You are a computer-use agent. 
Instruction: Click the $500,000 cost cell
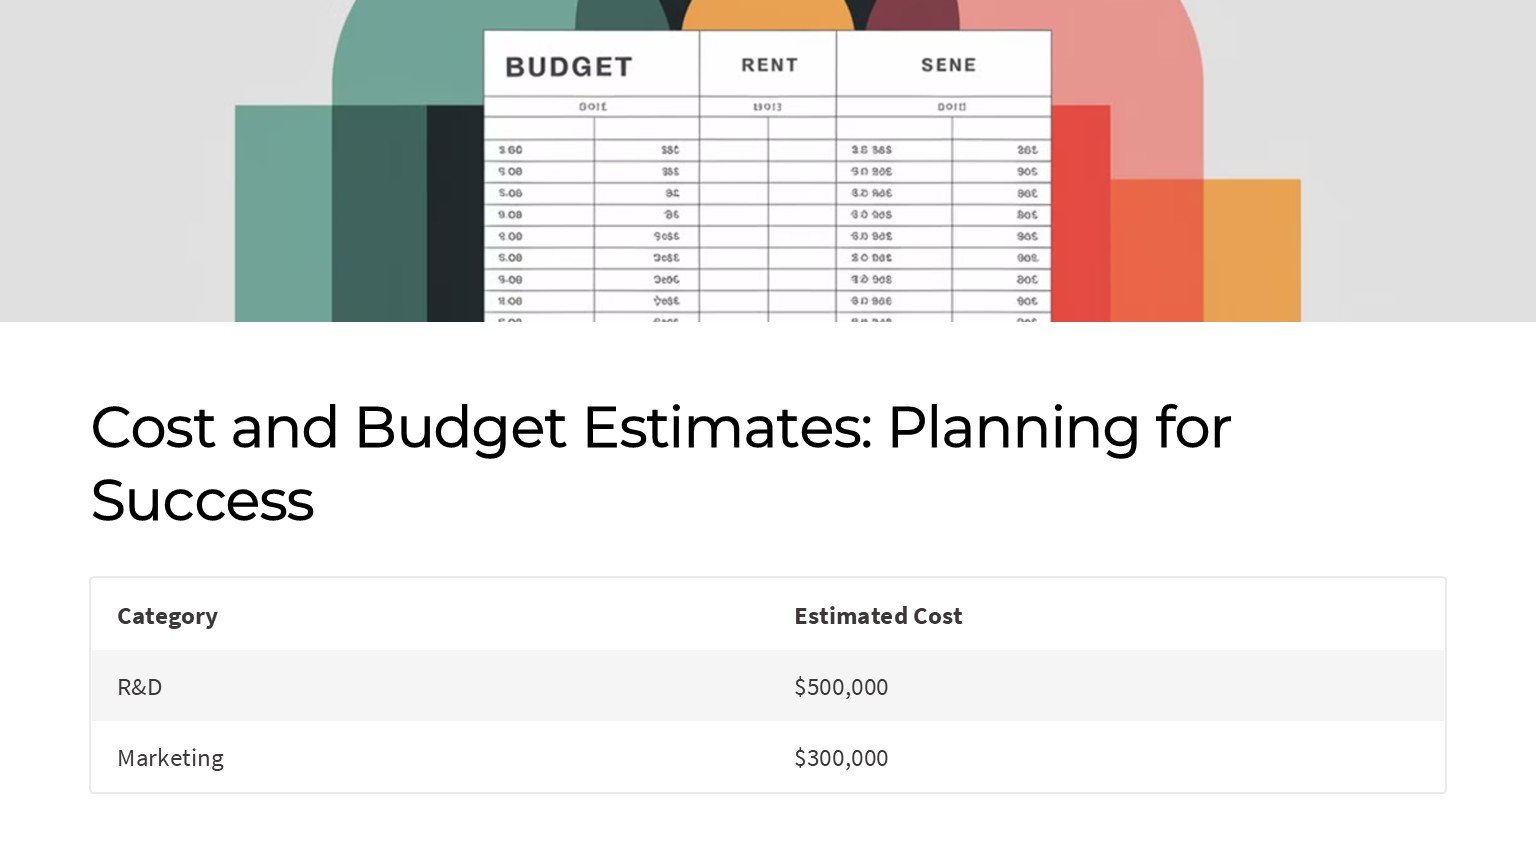pos(841,687)
